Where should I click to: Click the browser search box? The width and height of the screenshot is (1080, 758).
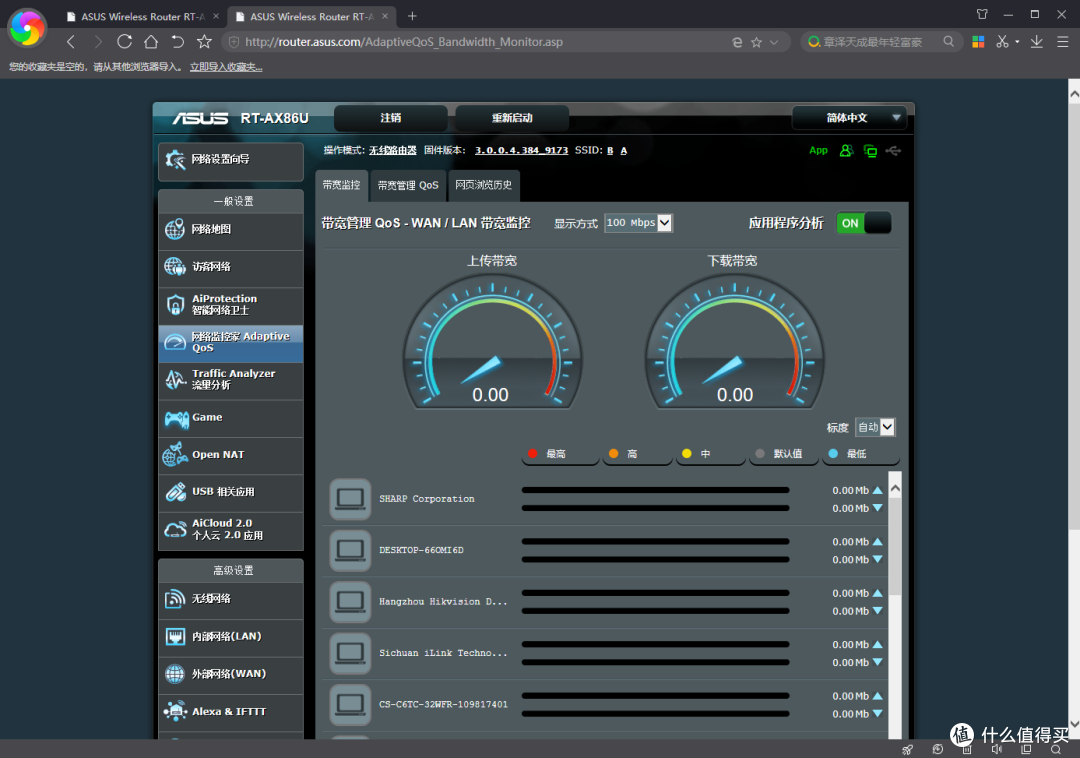click(x=880, y=42)
